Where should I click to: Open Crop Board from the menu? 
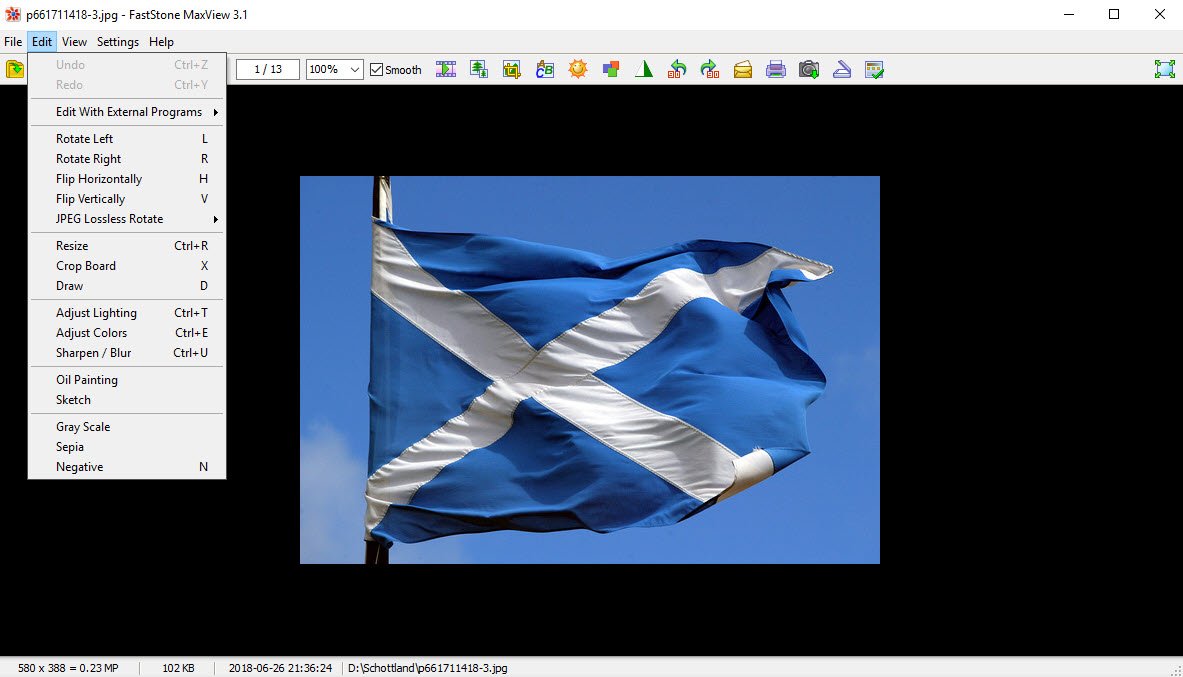point(127,266)
